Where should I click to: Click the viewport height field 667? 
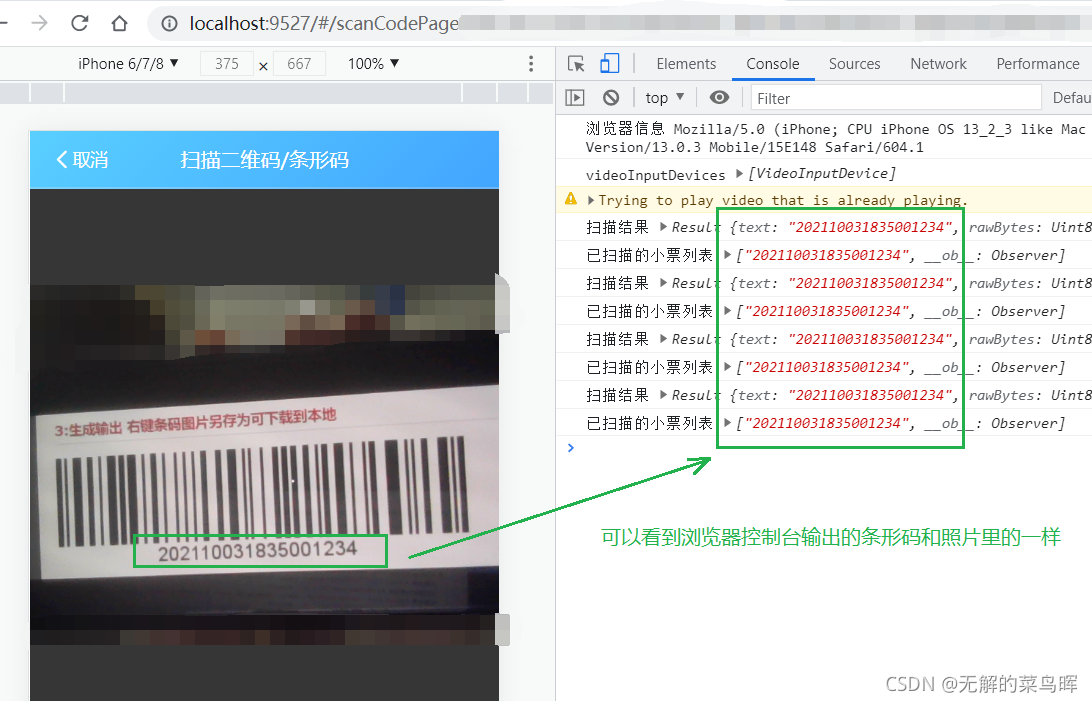pyautogui.click(x=299, y=64)
